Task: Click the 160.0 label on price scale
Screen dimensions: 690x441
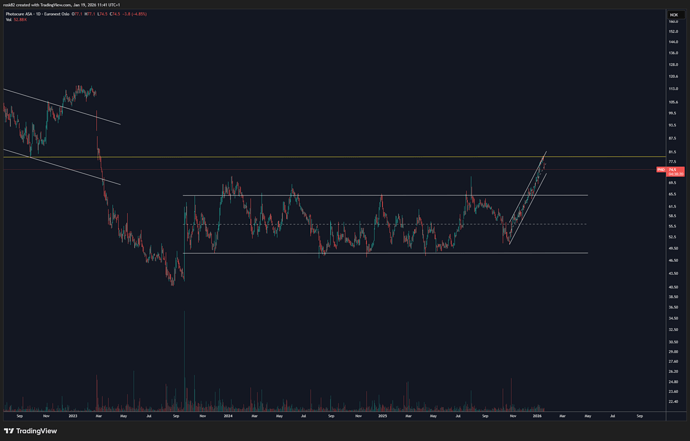Action: [x=672, y=22]
